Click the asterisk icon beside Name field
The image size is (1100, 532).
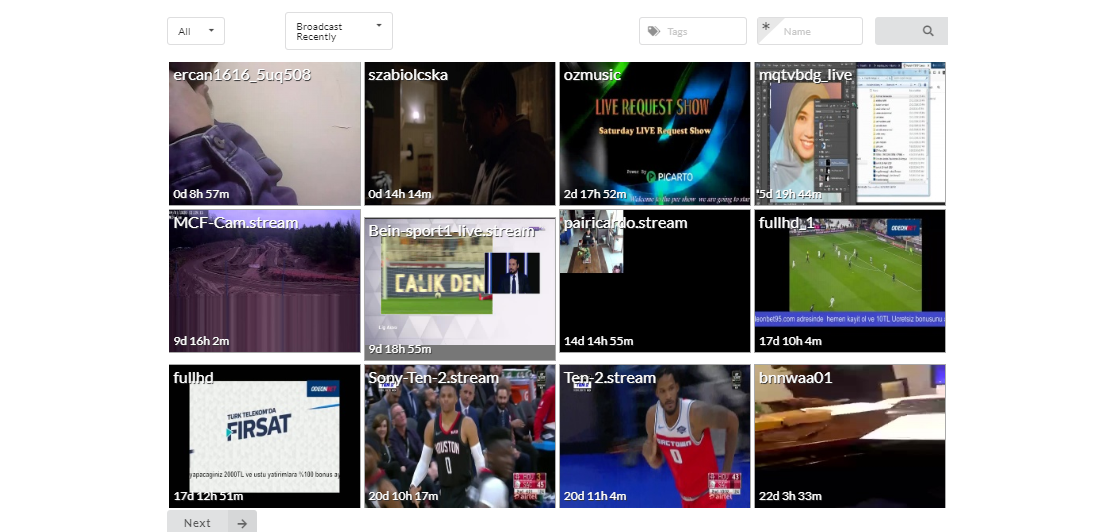click(765, 27)
